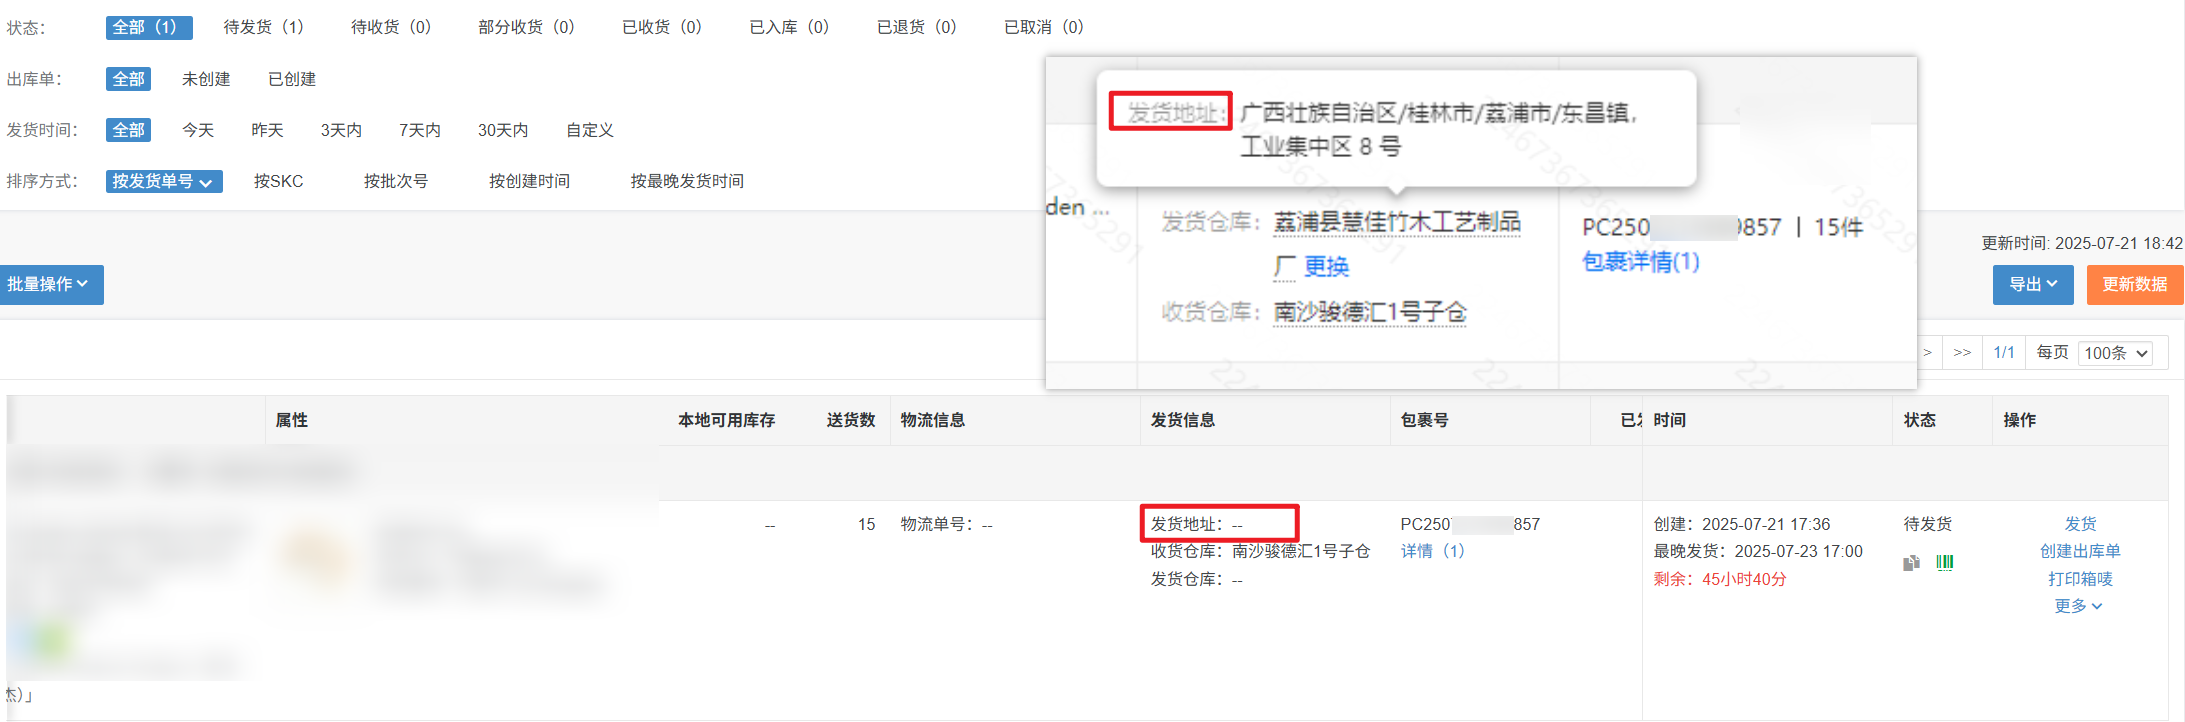Open 包裹详情(1) link in the popup
Screen dimensions: 2185x722
(x=1641, y=262)
